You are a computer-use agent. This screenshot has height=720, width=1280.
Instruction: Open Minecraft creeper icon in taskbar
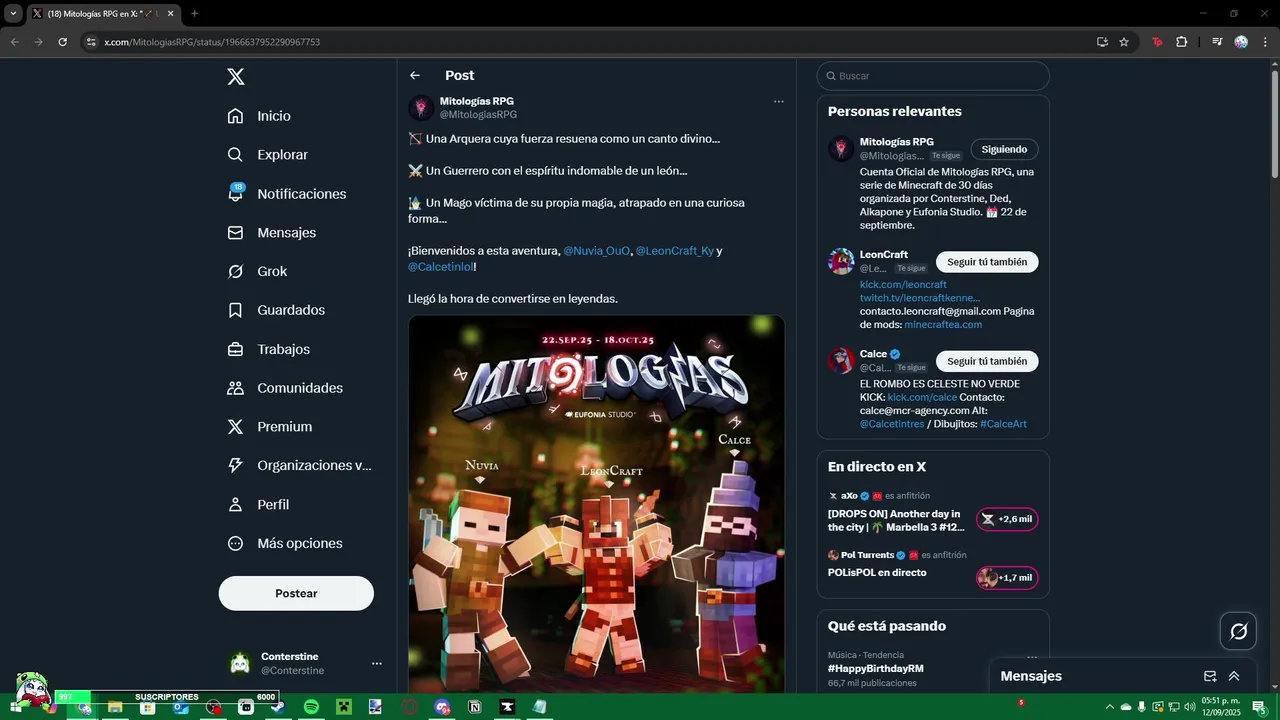tap(343, 707)
